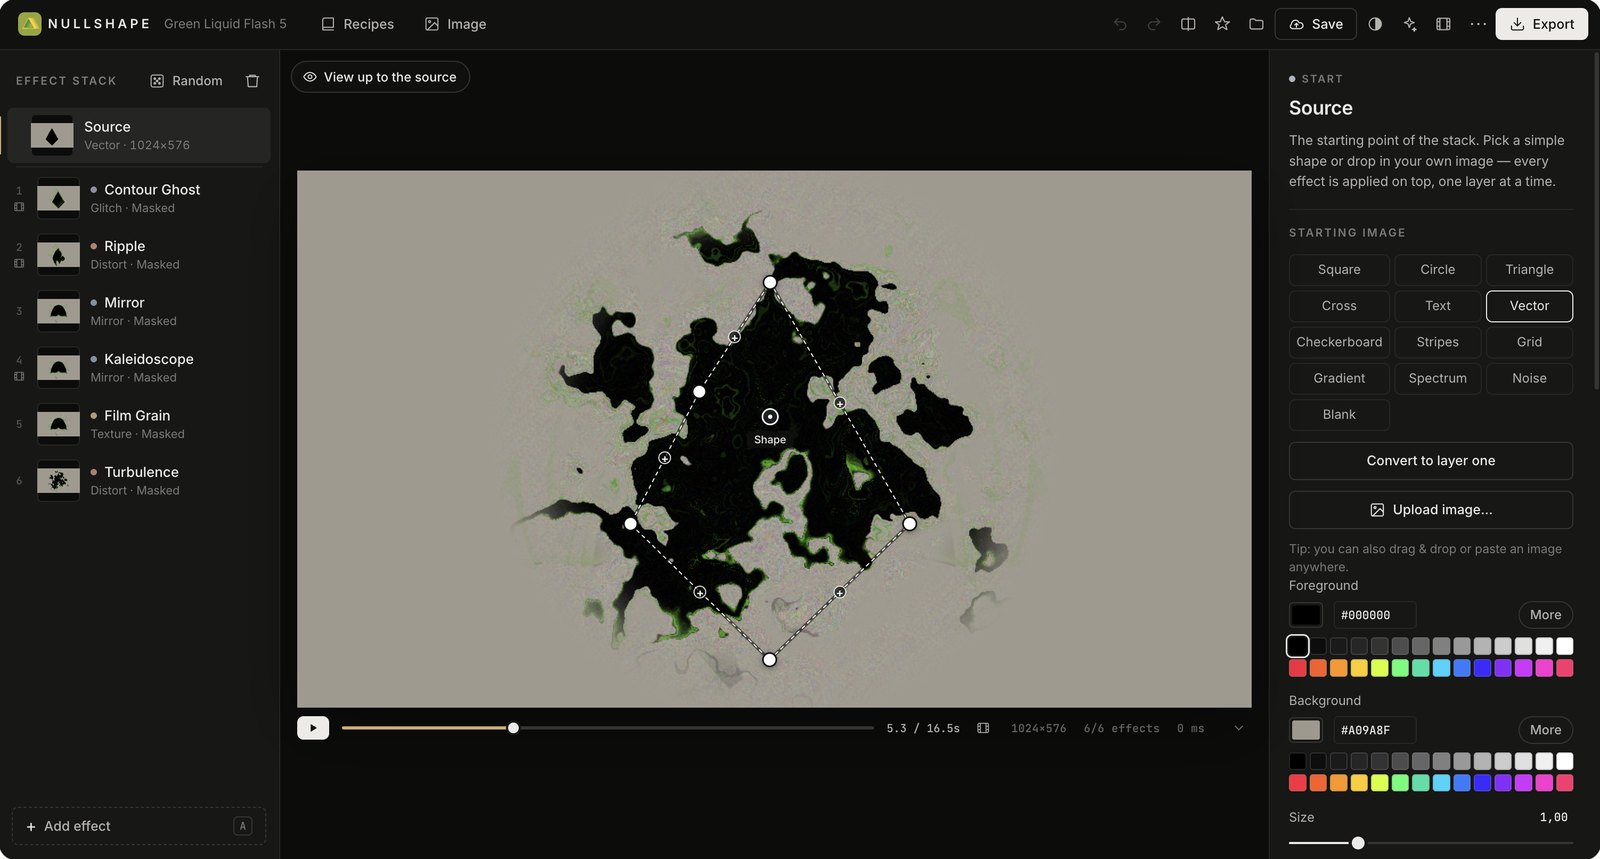Click the Export button
This screenshot has width=1600, height=859.
[x=1541, y=24]
